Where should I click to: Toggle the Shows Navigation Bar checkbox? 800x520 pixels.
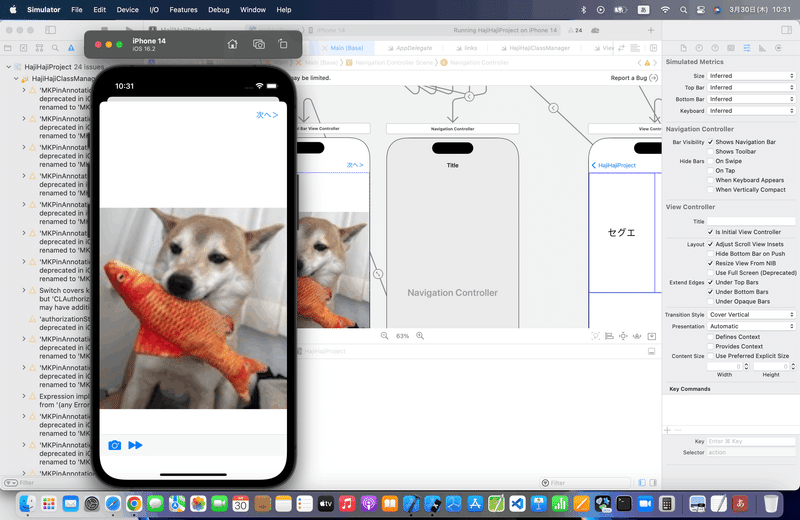pos(710,142)
